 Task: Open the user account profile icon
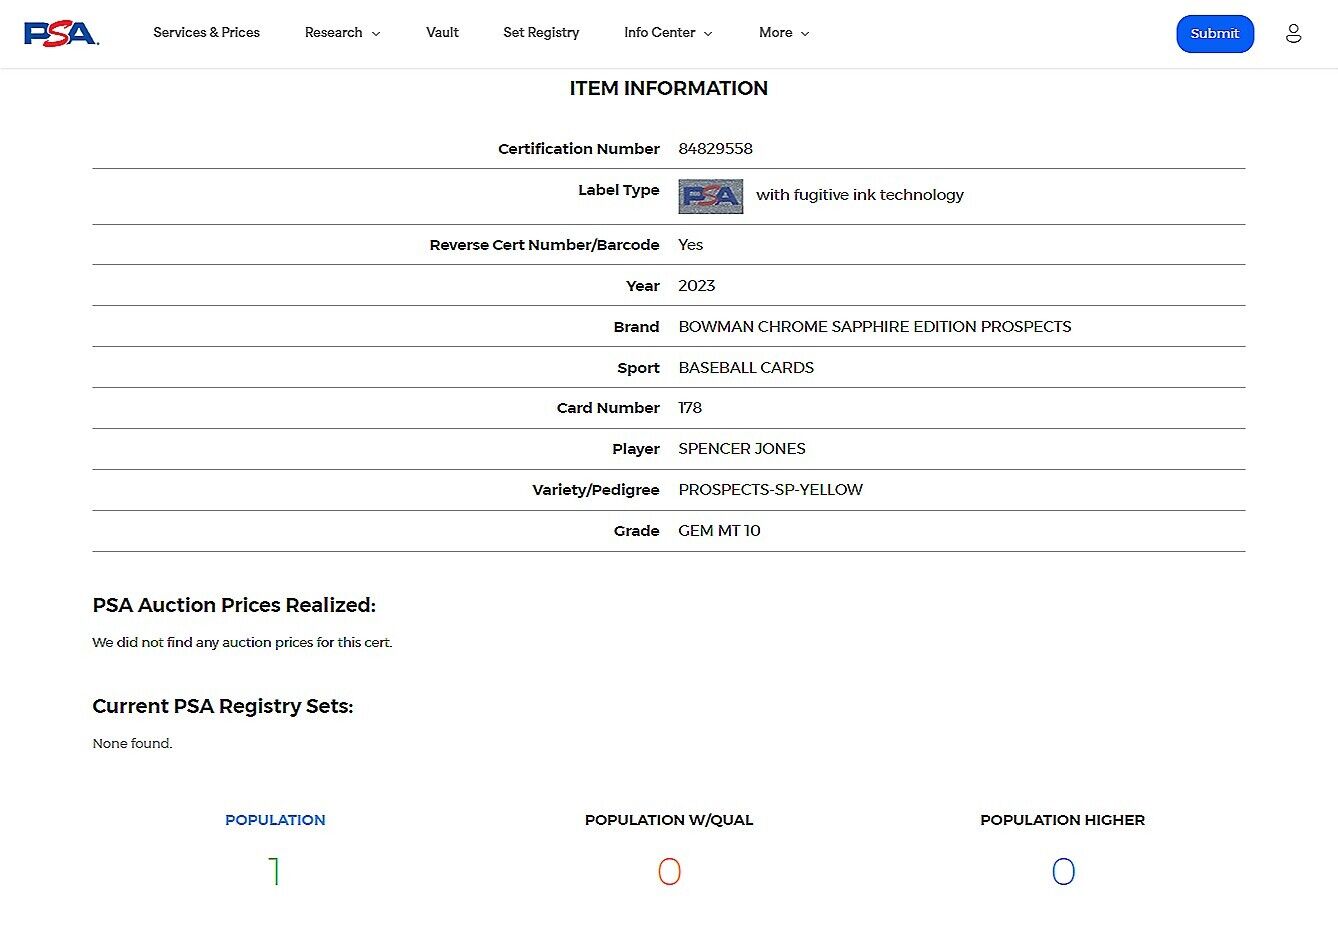click(x=1293, y=33)
